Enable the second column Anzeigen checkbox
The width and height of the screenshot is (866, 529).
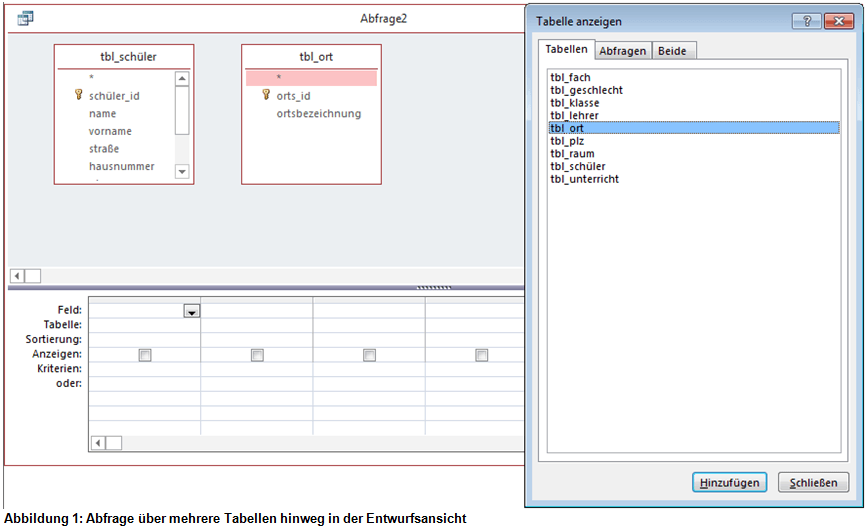pyautogui.click(x=257, y=355)
